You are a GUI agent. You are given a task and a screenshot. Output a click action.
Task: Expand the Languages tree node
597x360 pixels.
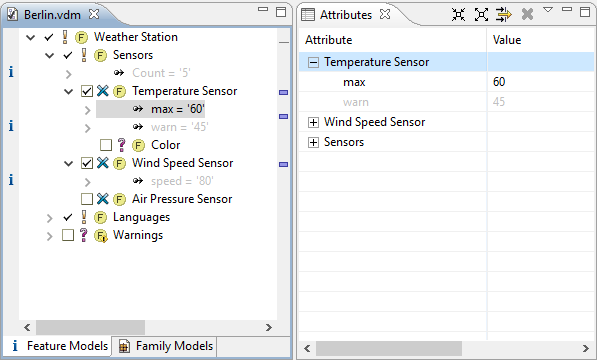pyautogui.click(x=49, y=218)
